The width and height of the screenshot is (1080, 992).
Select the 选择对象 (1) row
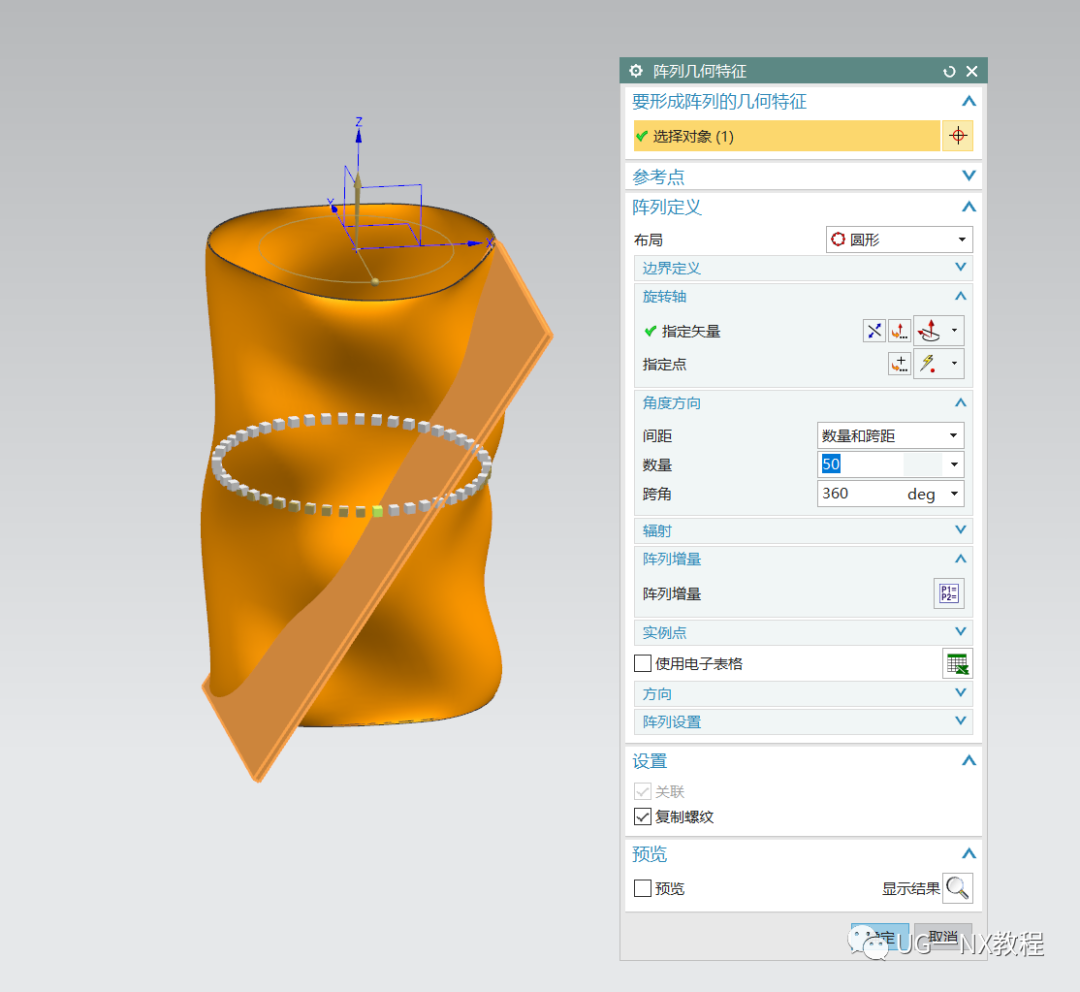click(x=787, y=136)
